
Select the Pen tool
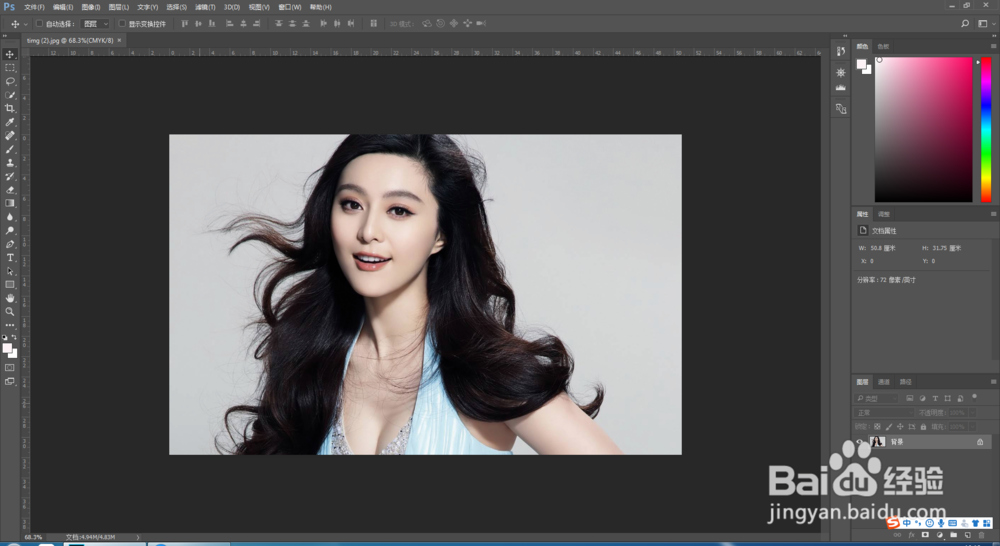[x=10, y=244]
